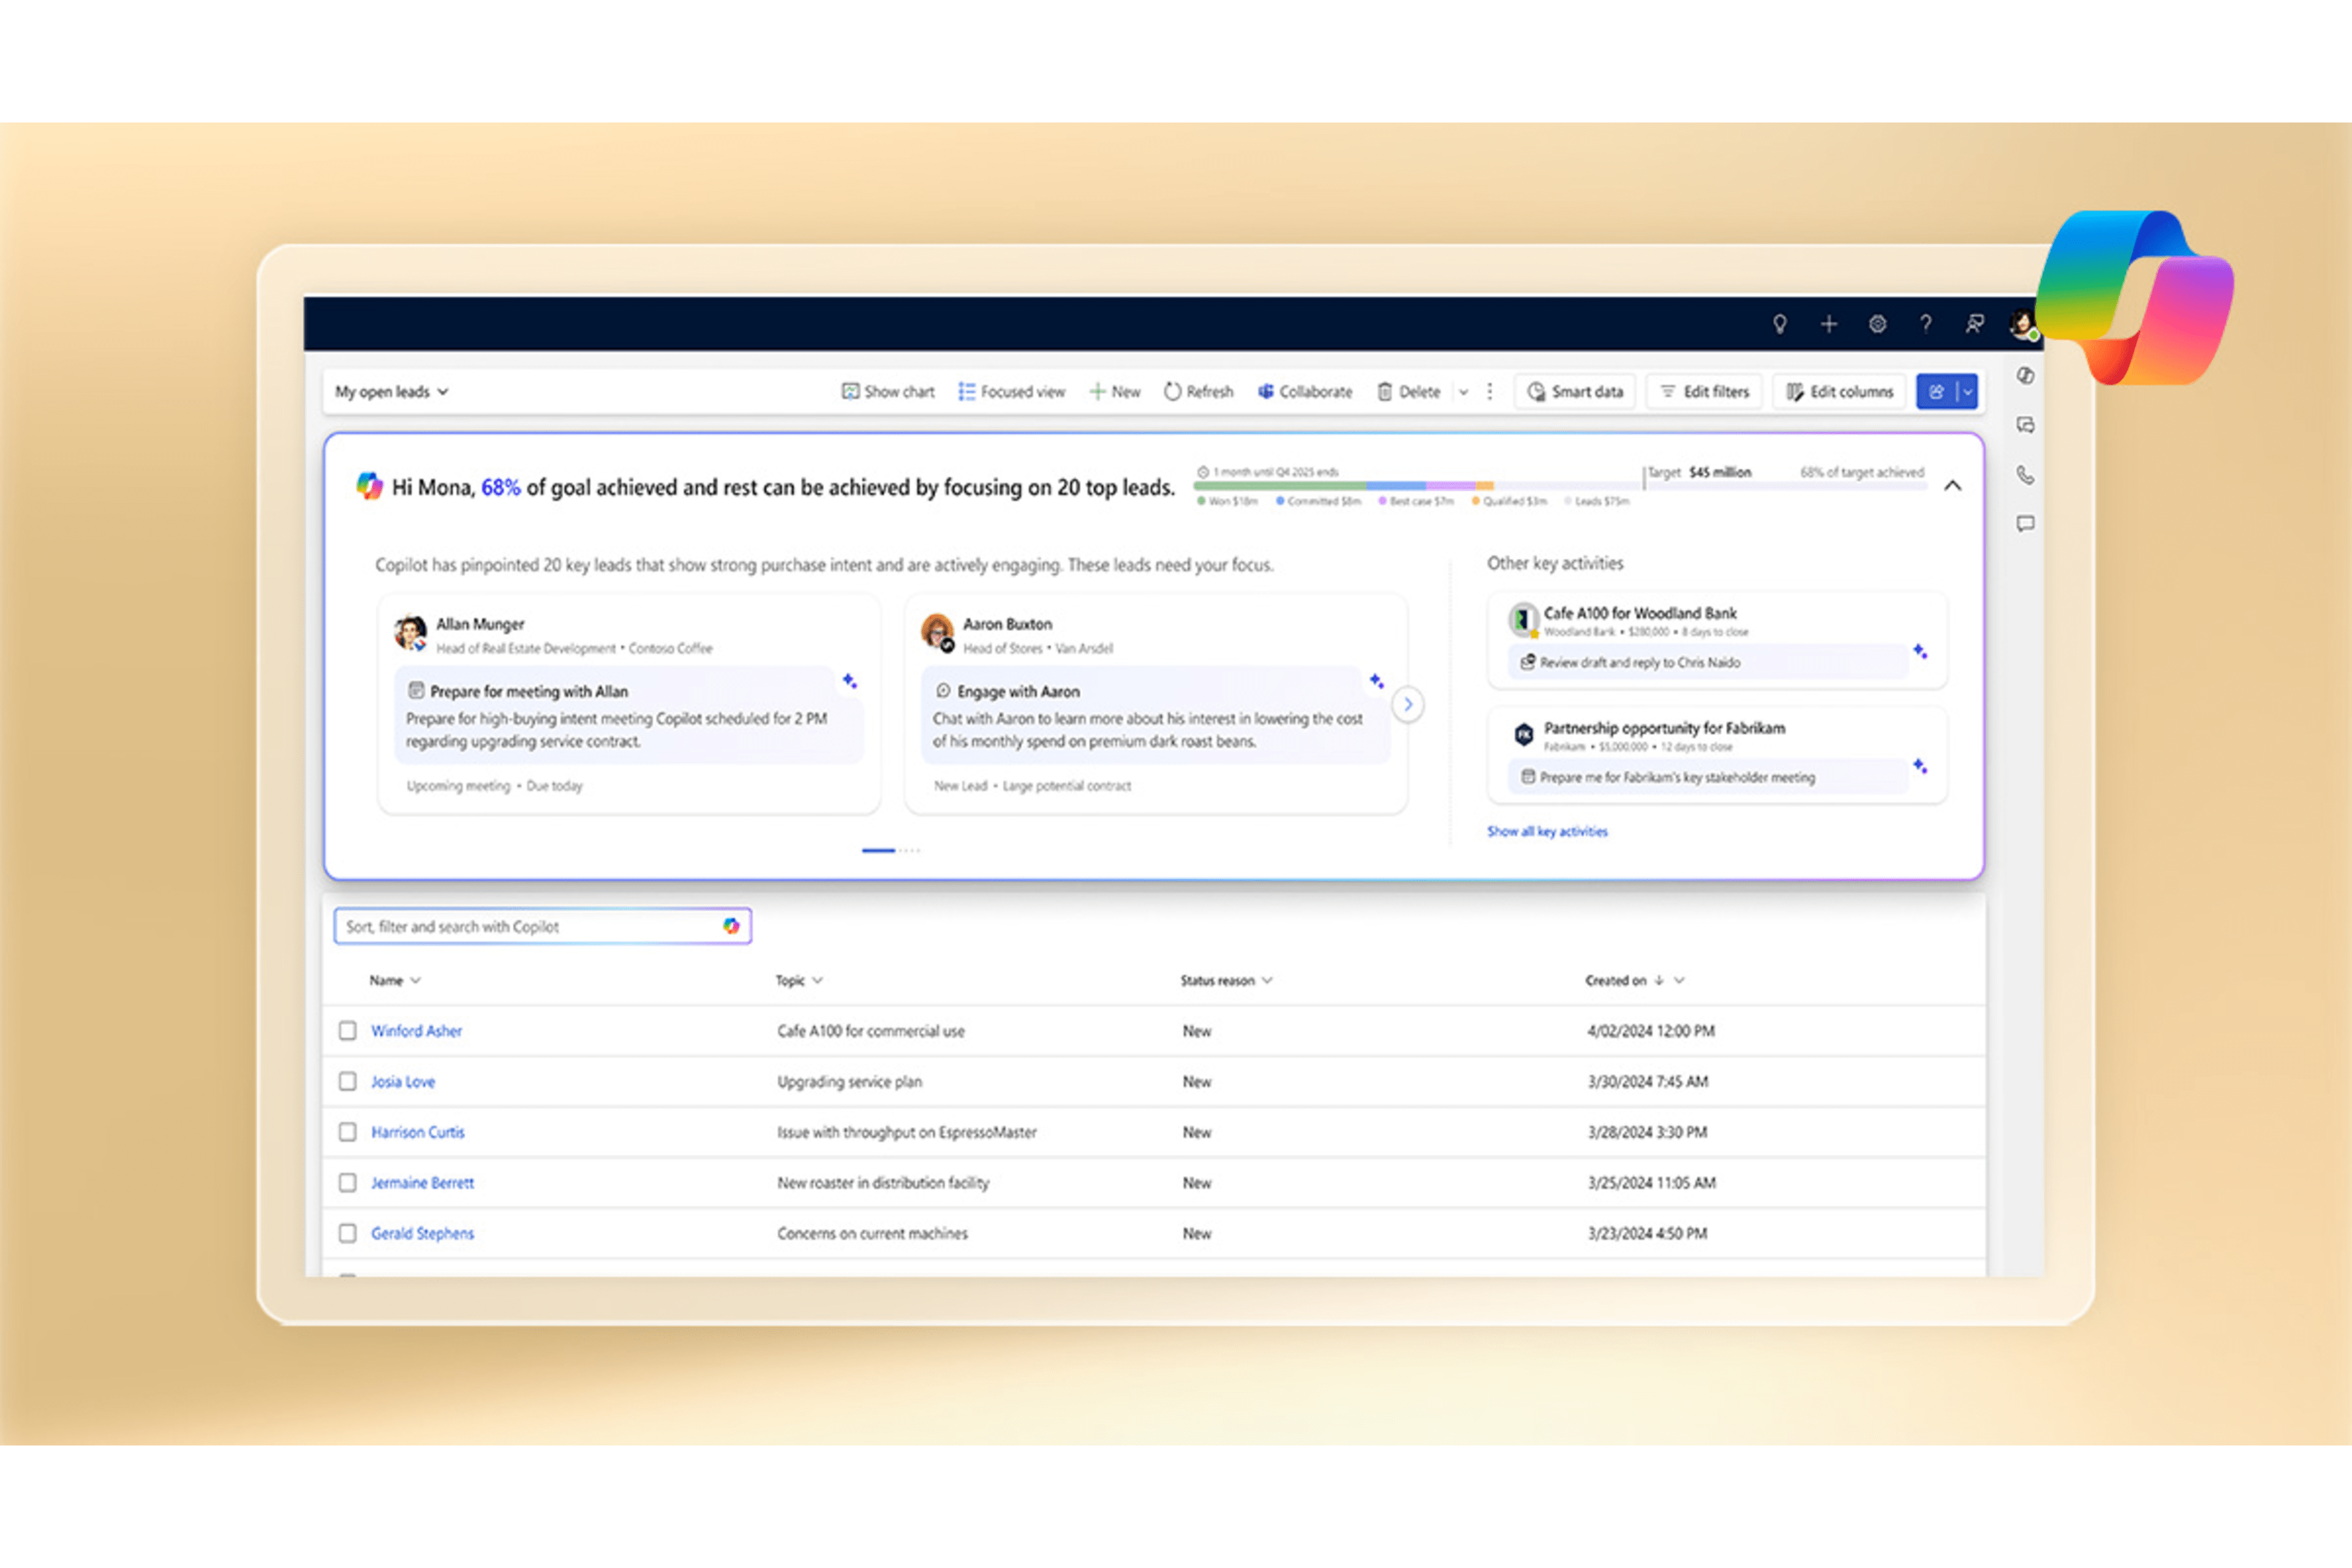
Task: Click the plus icon in top bar
Action: (x=1828, y=324)
